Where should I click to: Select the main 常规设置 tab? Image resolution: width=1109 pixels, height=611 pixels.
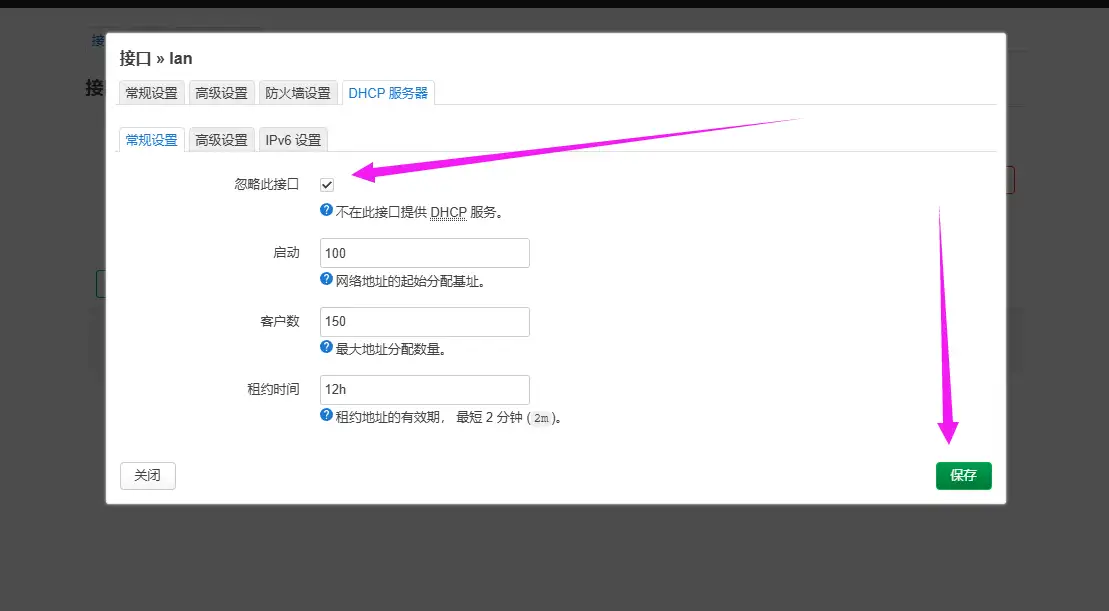[x=150, y=92]
